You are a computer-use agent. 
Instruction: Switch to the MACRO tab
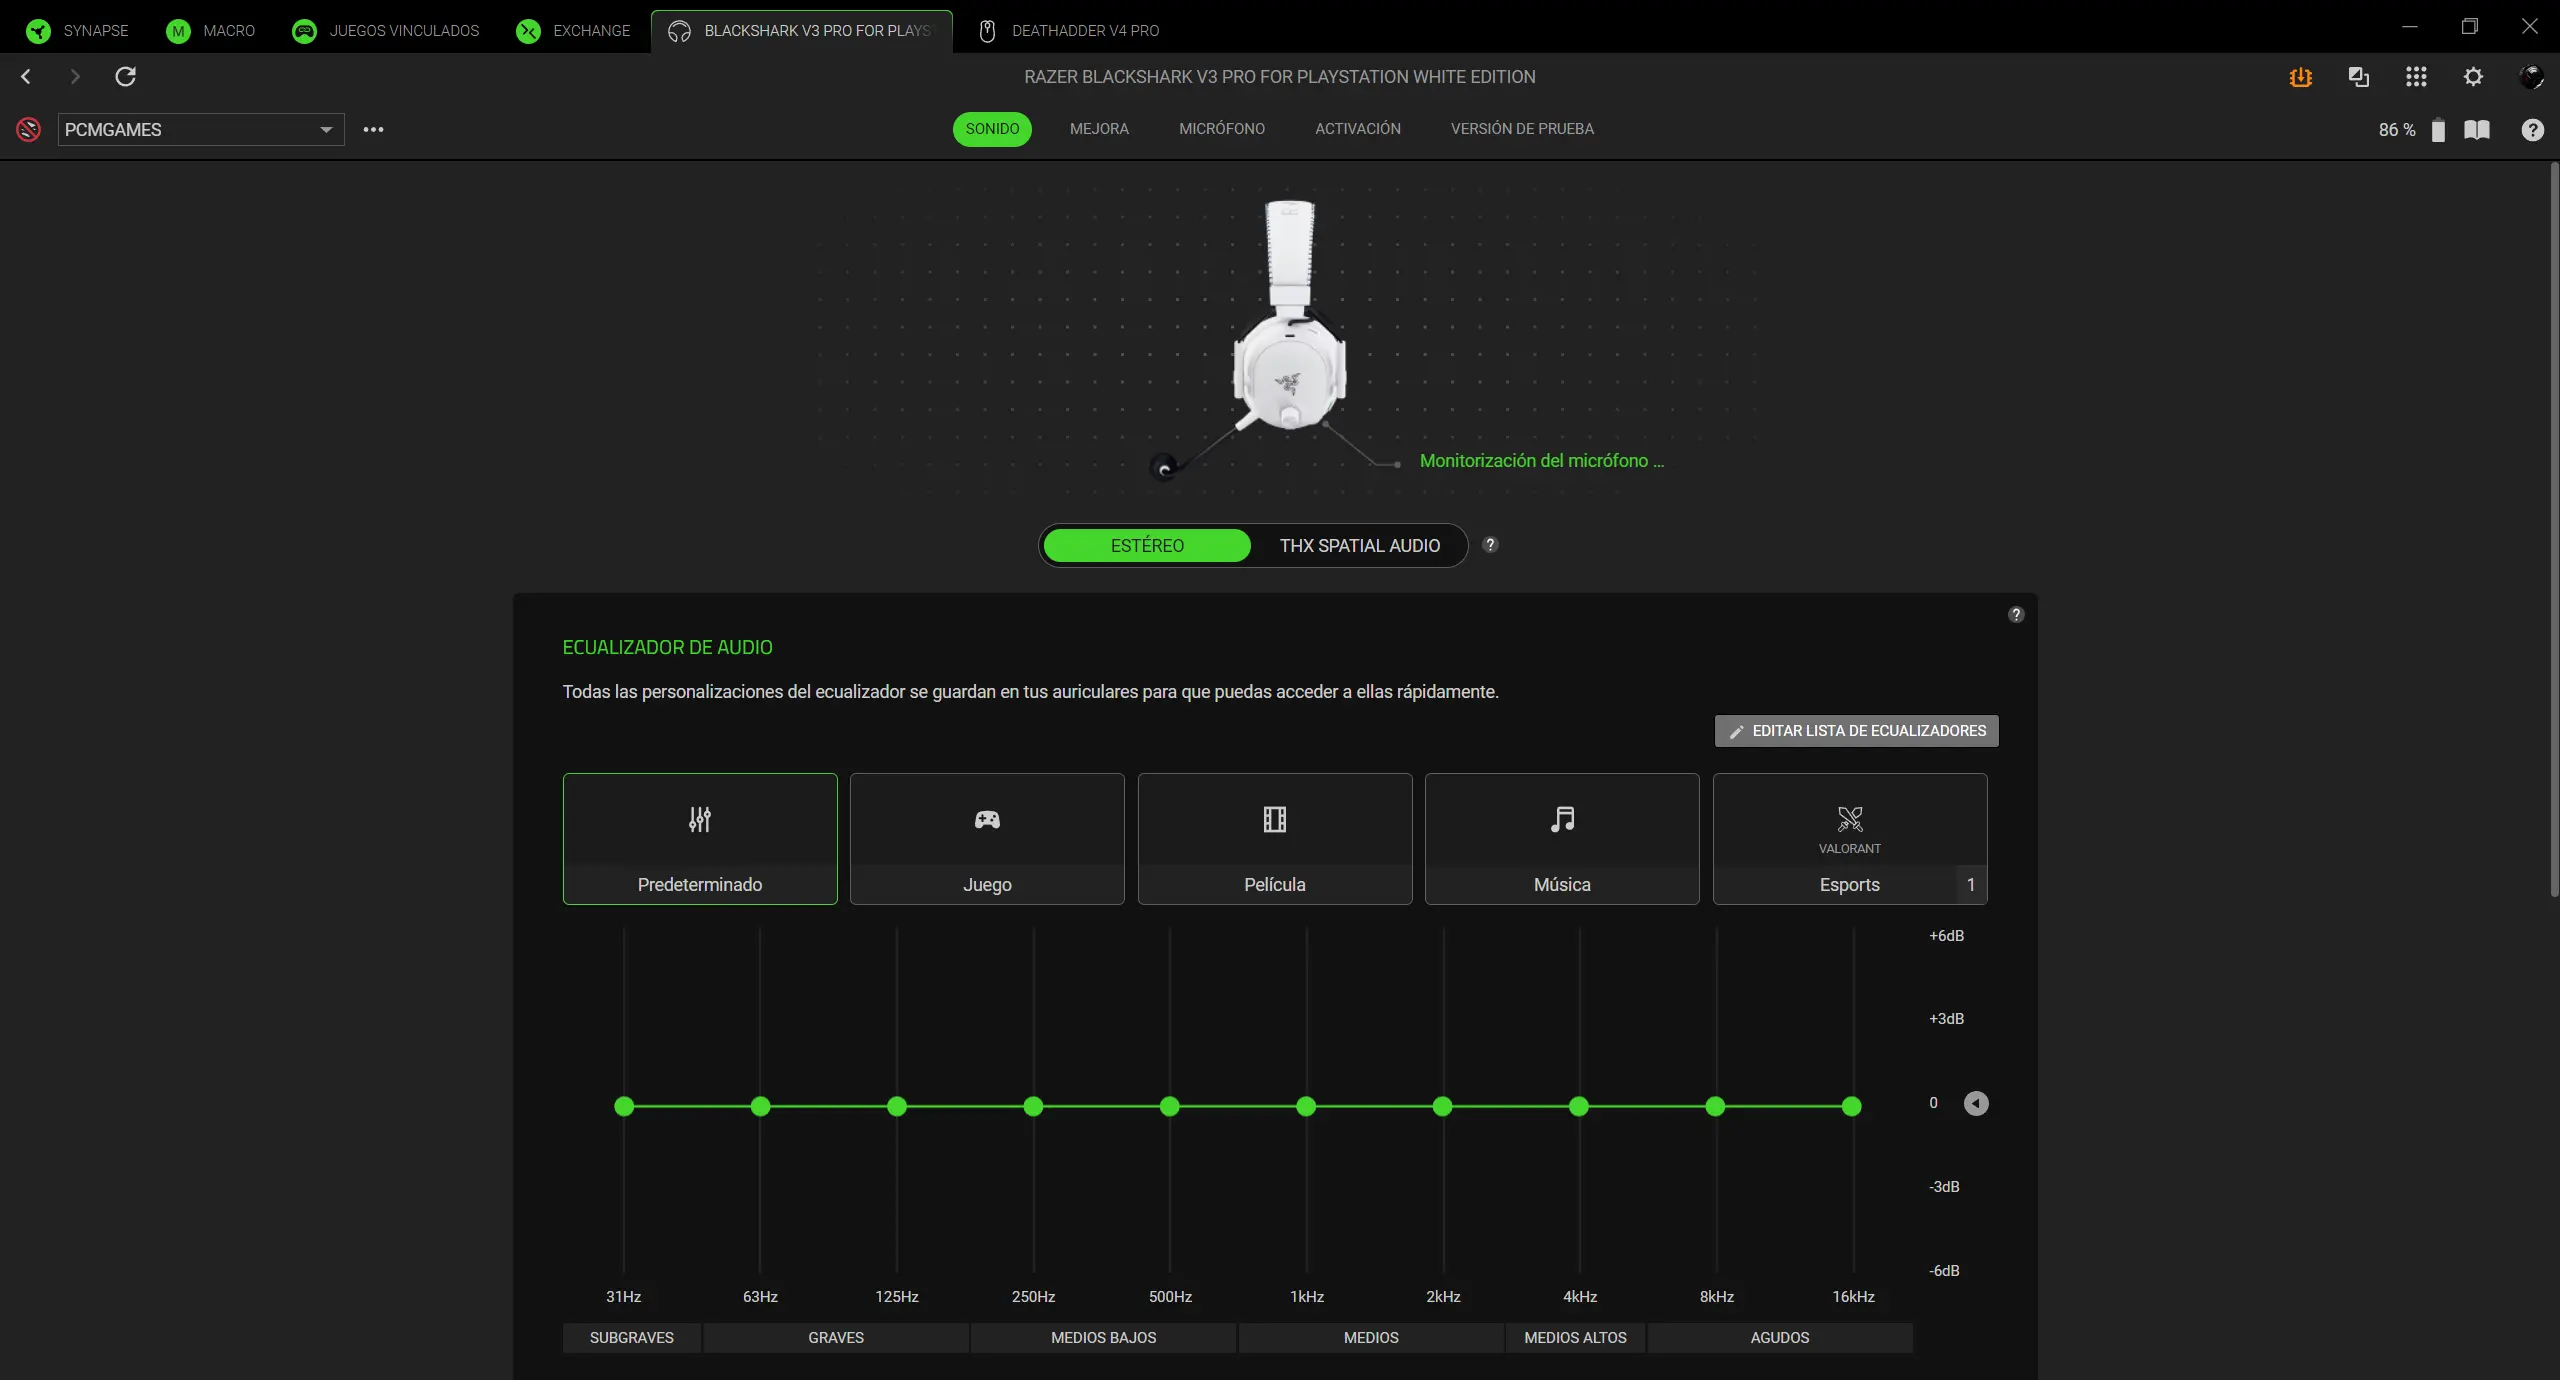point(211,31)
